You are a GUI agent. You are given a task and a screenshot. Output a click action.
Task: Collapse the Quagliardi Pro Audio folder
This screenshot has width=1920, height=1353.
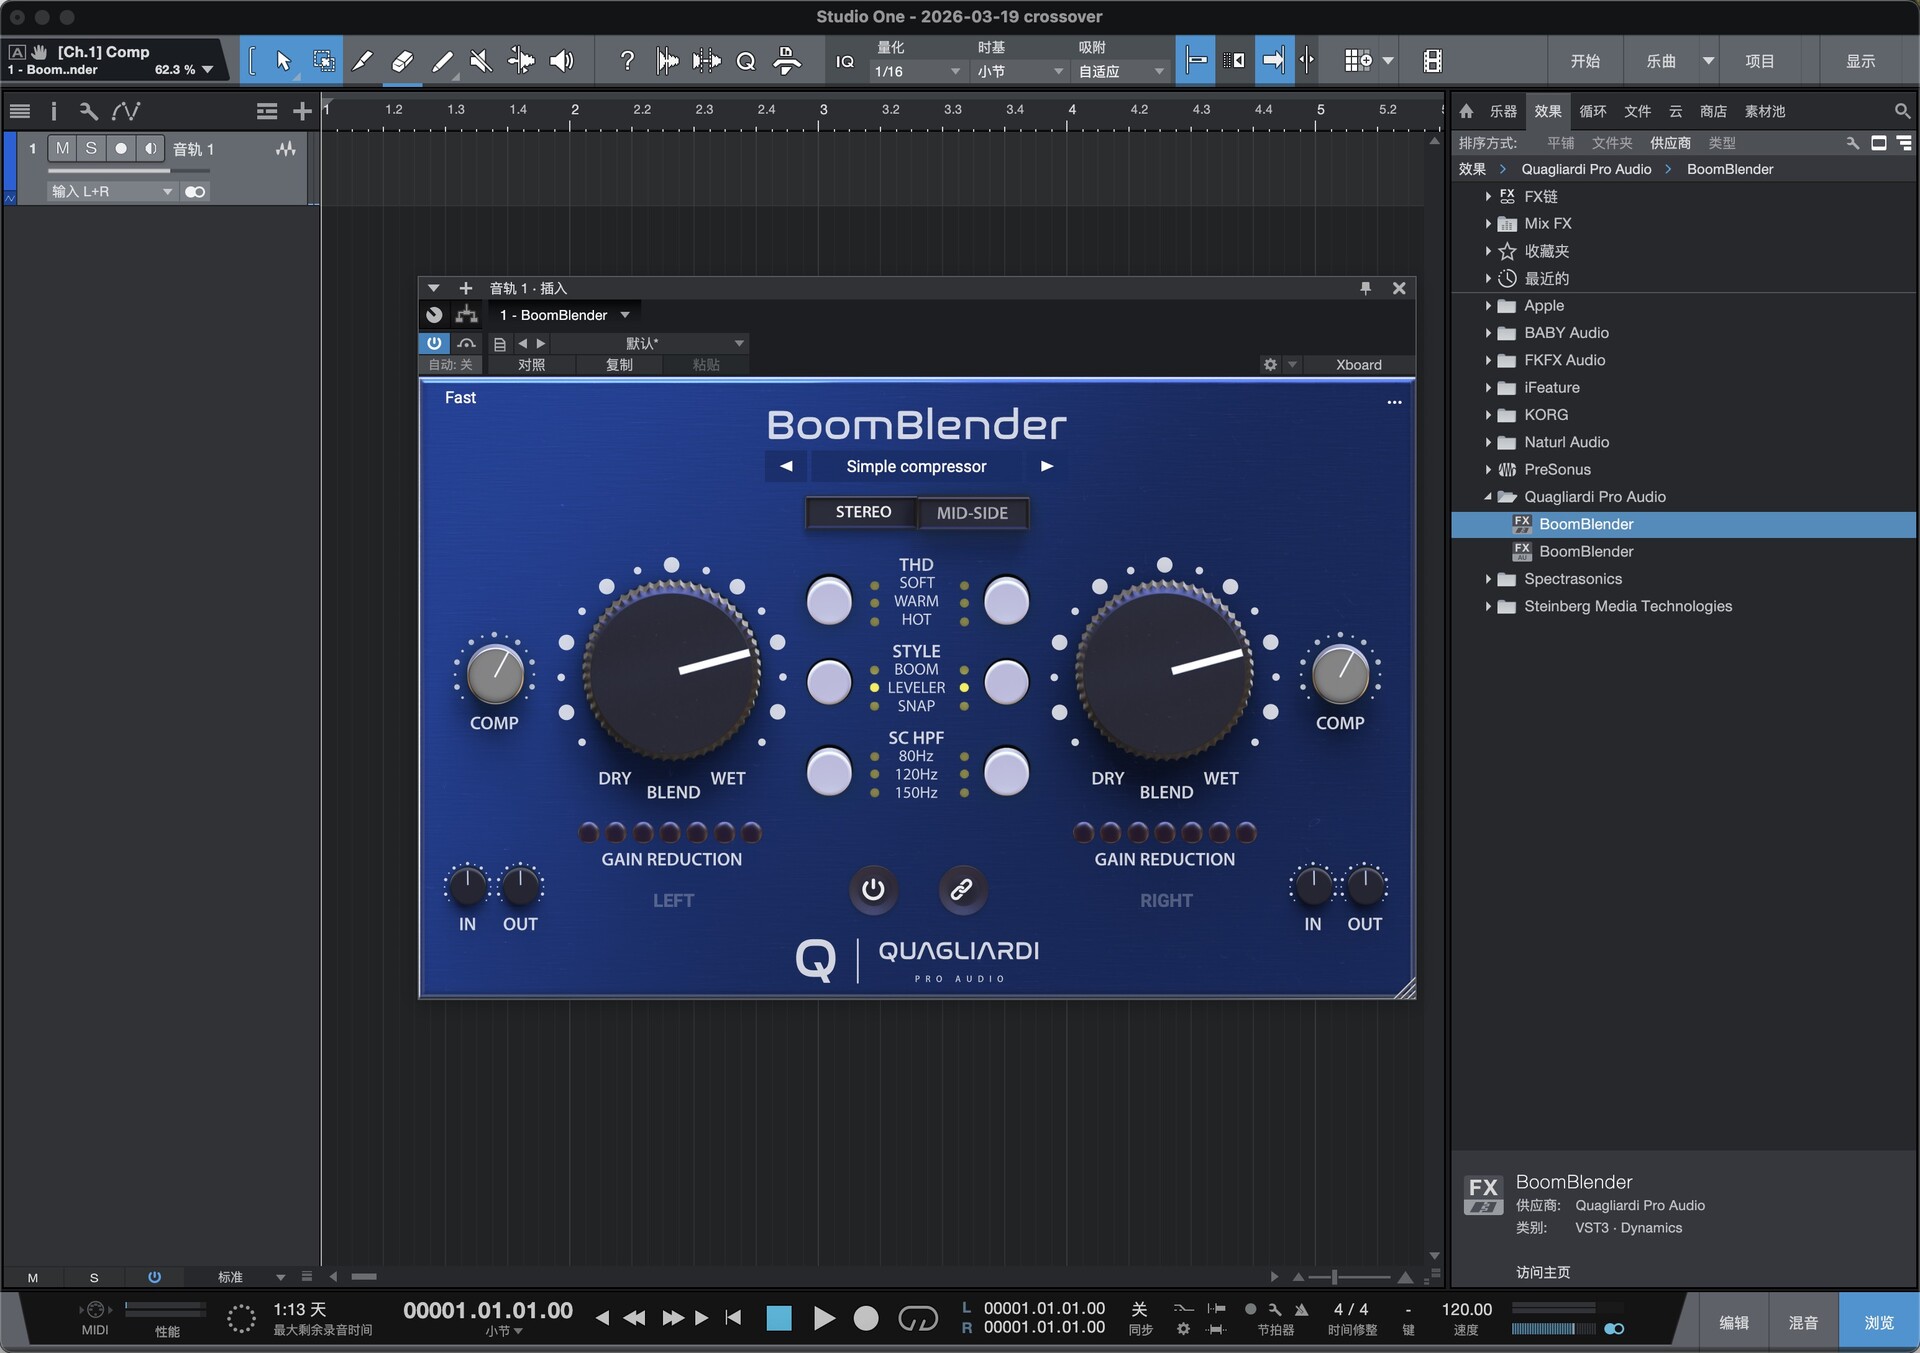click(x=1489, y=497)
